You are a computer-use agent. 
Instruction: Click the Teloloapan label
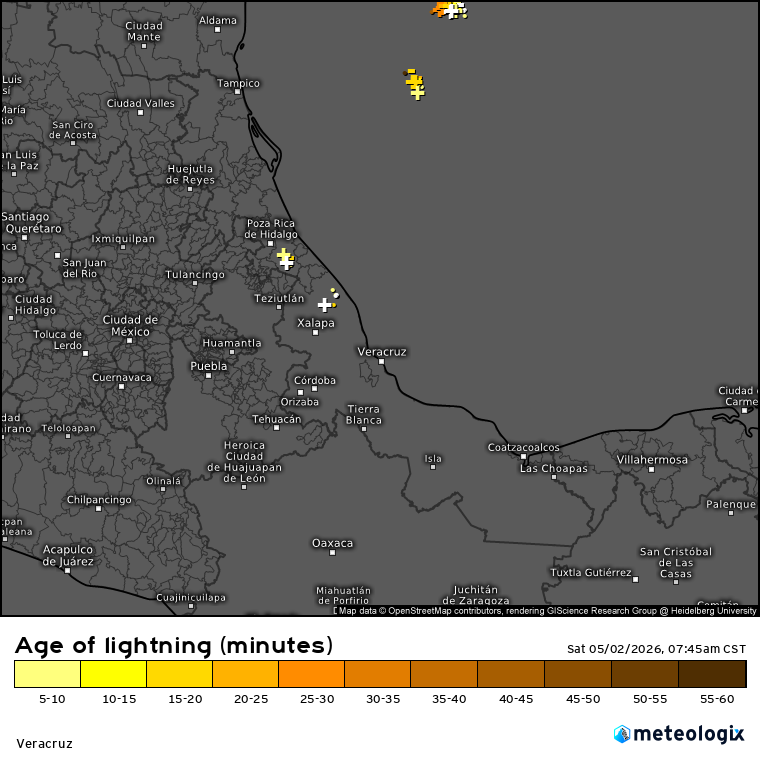click(68, 428)
